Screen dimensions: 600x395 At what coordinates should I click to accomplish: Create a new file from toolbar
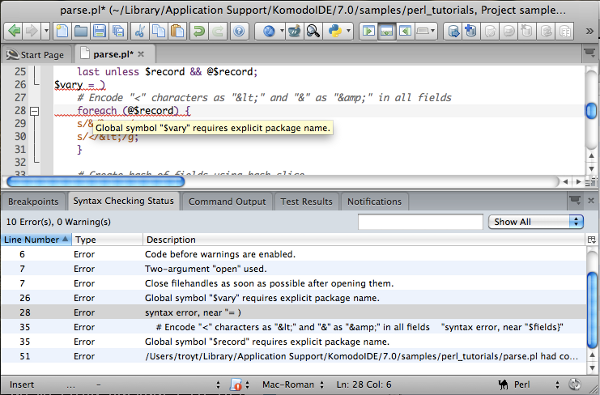[x=62, y=31]
